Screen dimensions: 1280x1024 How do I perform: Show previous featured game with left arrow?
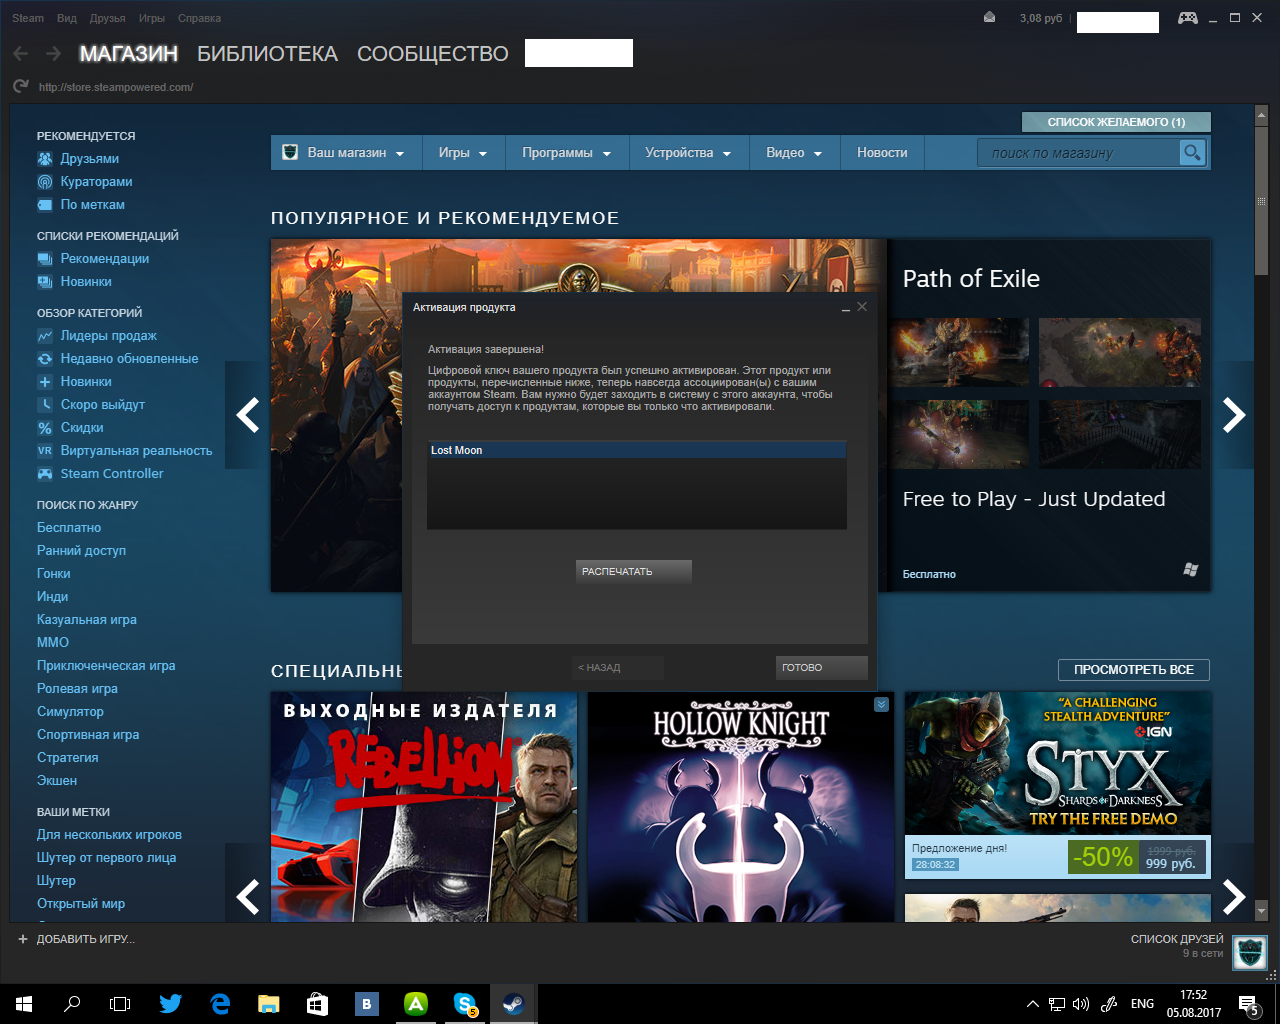(247, 414)
